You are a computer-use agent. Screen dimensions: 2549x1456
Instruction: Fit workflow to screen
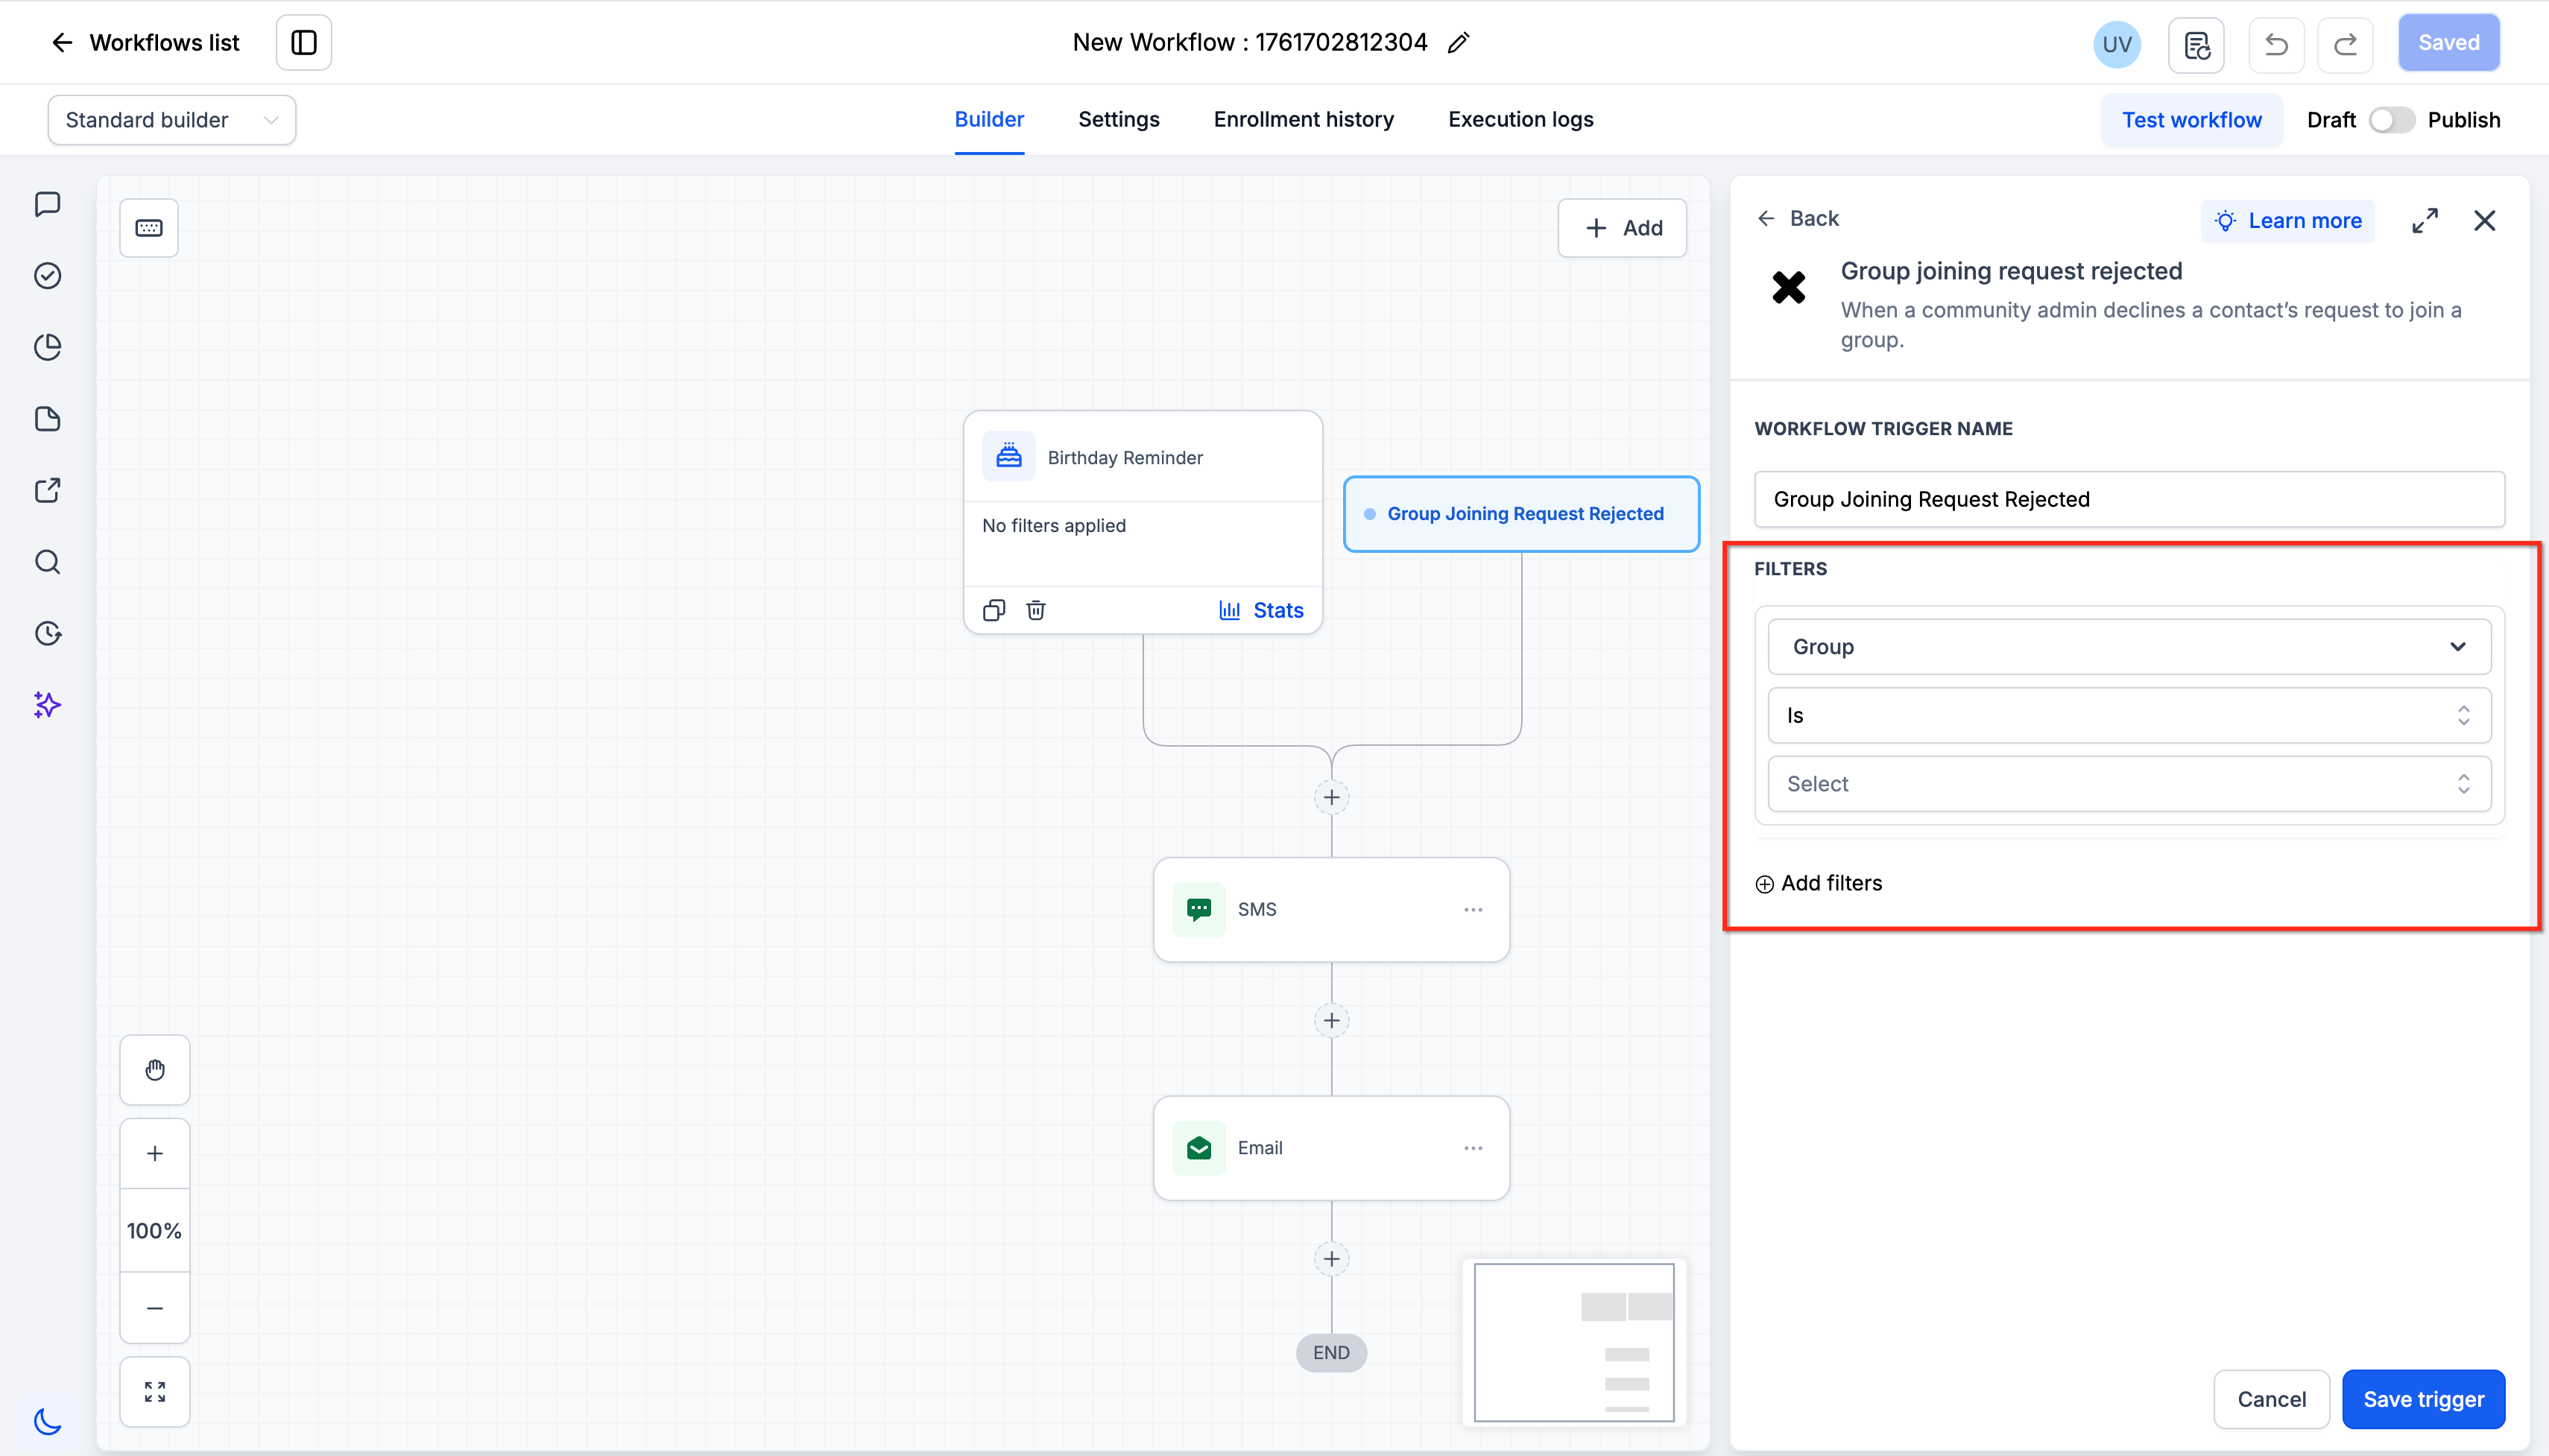155,1392
